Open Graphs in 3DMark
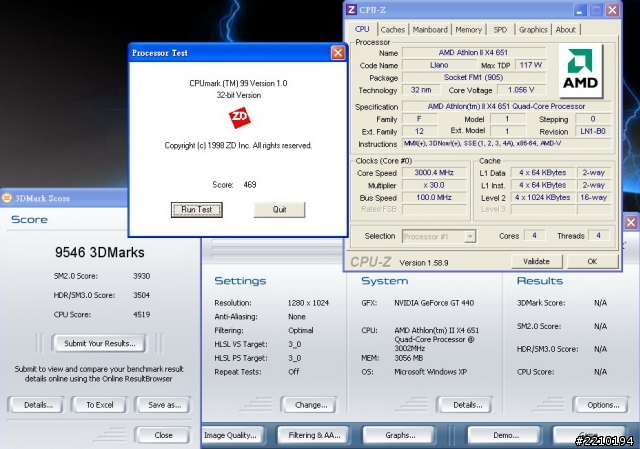This screenshot has height=449, width=640. (399, 435)
